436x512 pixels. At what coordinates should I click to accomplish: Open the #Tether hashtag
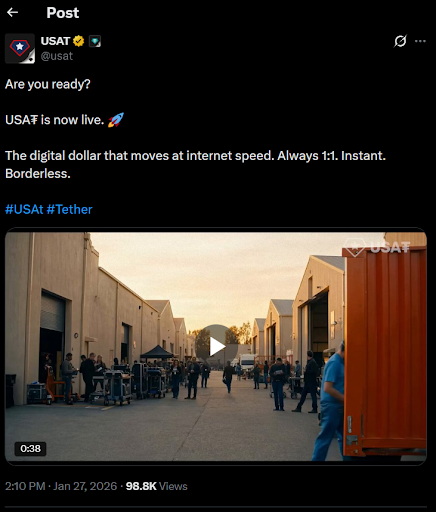click(x=69, y=209)
